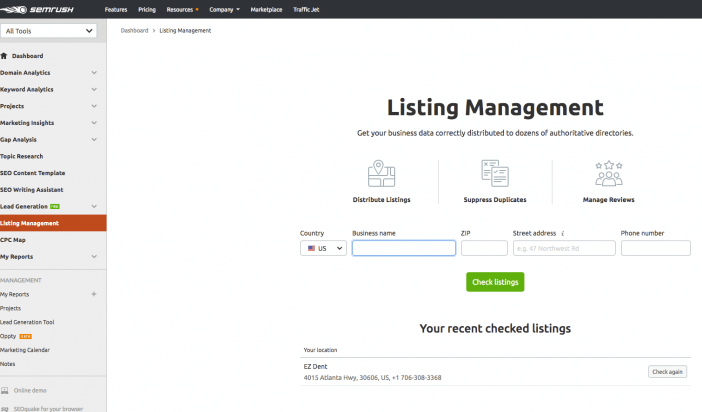Click the Manage Reviews people icon
Image resolution: width=702 pixels, height=412 pixels.
click(x=608, y=173)
